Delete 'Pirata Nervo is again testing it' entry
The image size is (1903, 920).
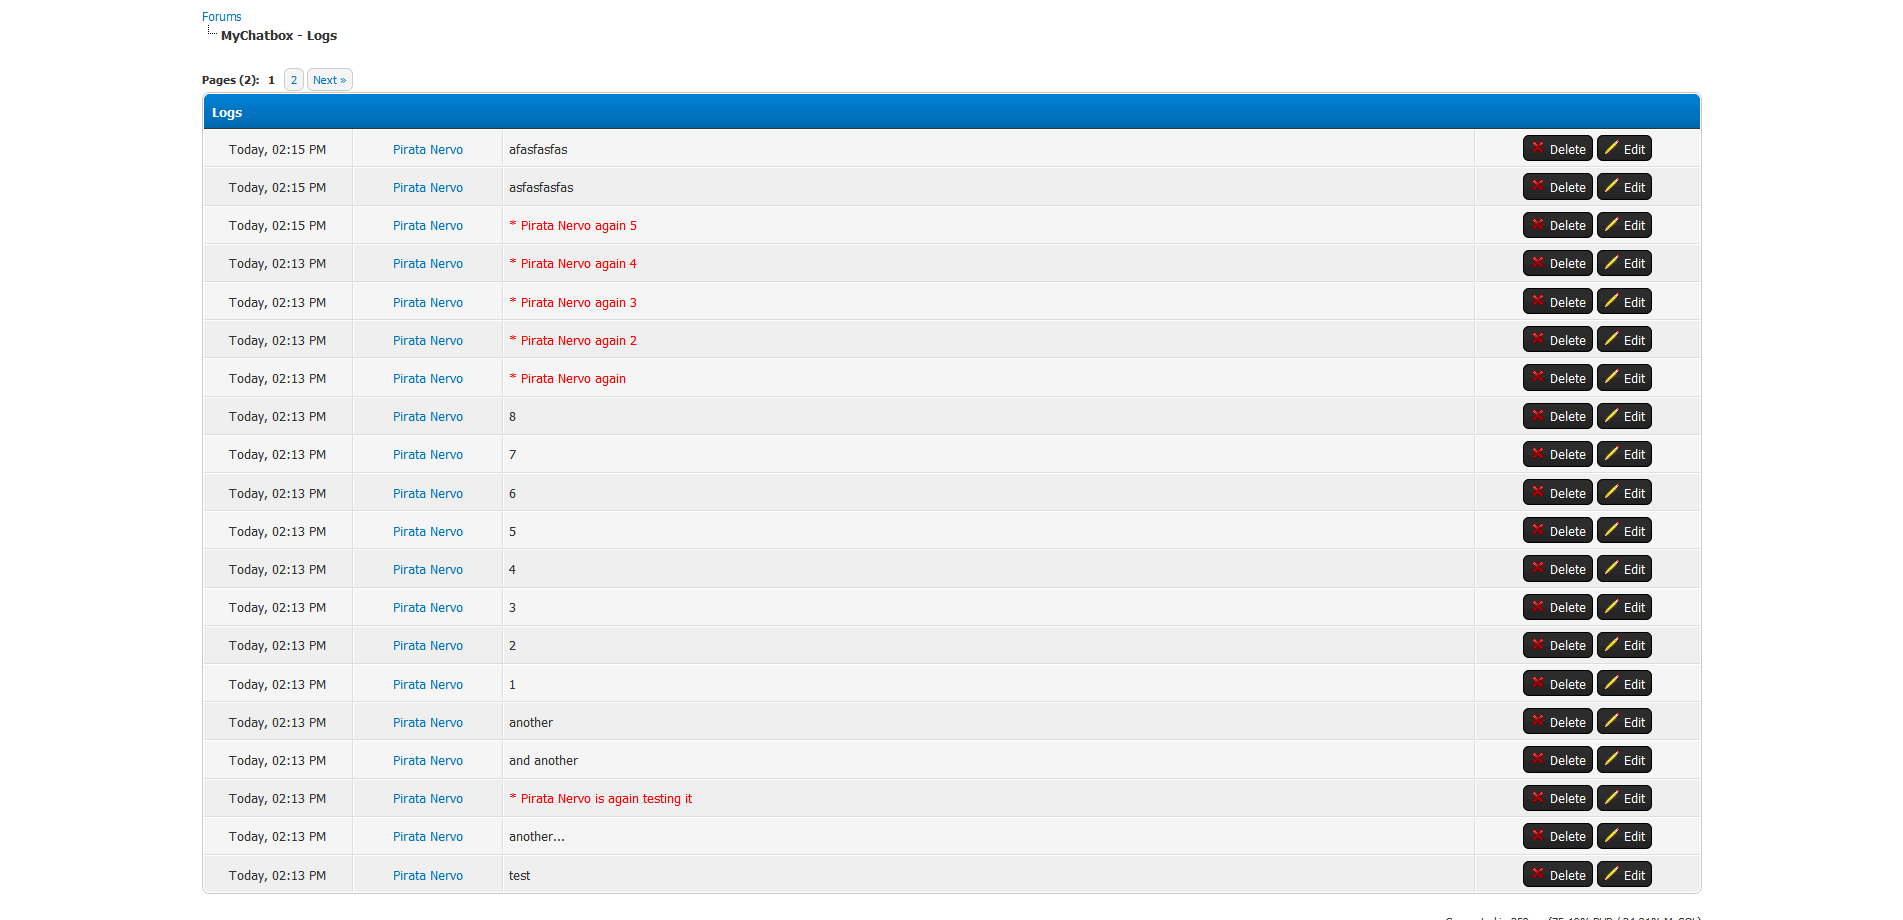[x=1557, y=799]
